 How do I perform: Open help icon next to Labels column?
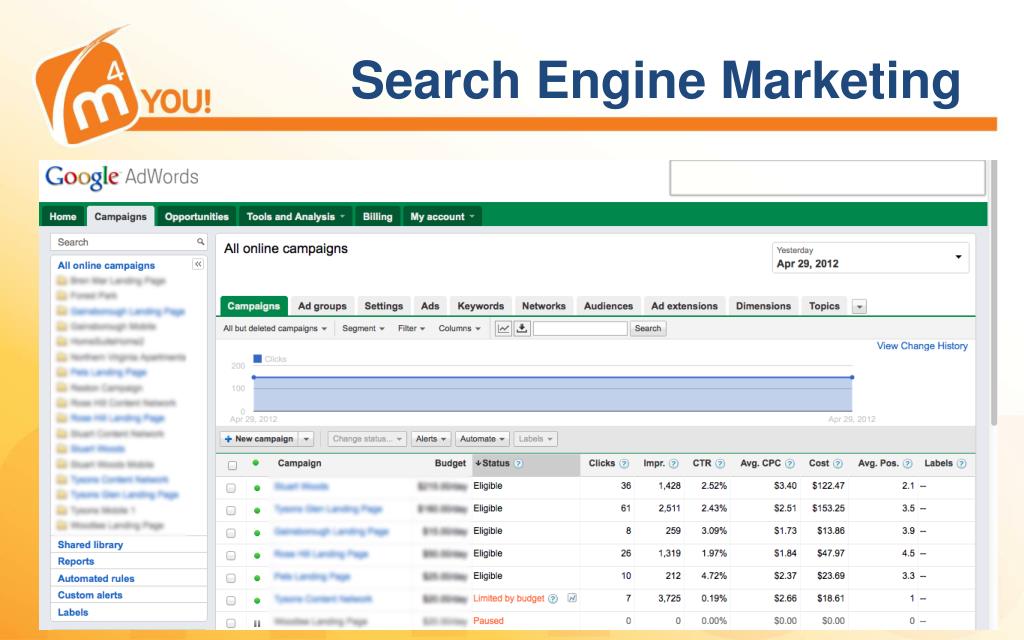(961, 464)
